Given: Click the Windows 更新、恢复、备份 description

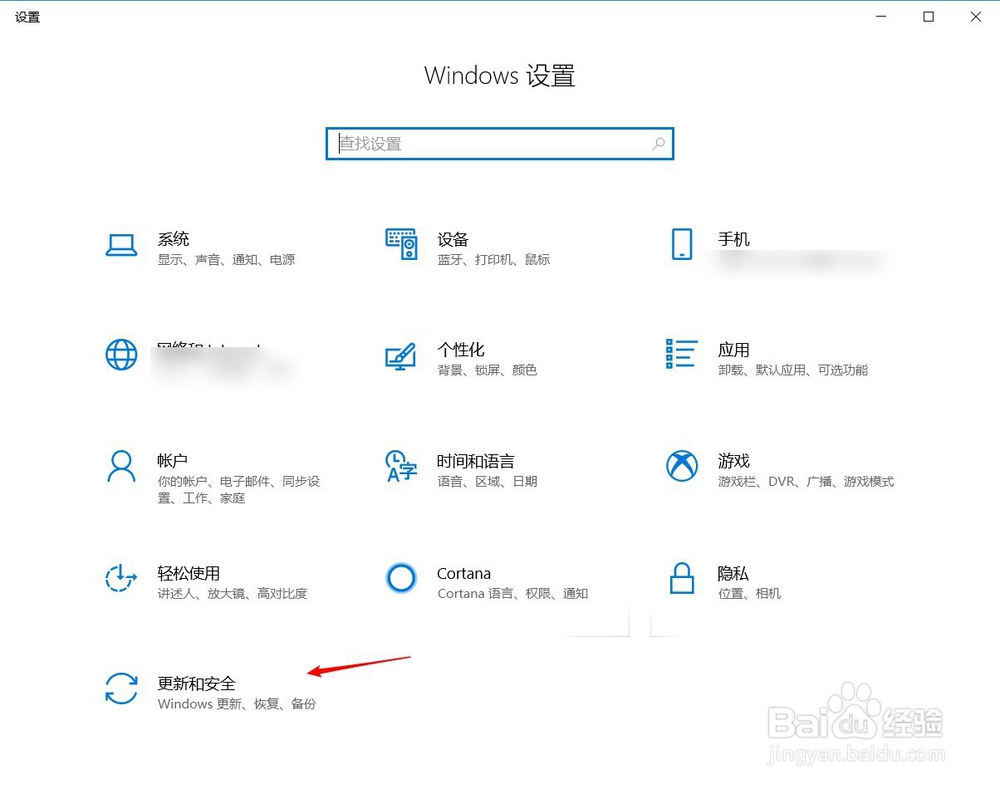Looking at the screenshot, I should coord(237,704).
